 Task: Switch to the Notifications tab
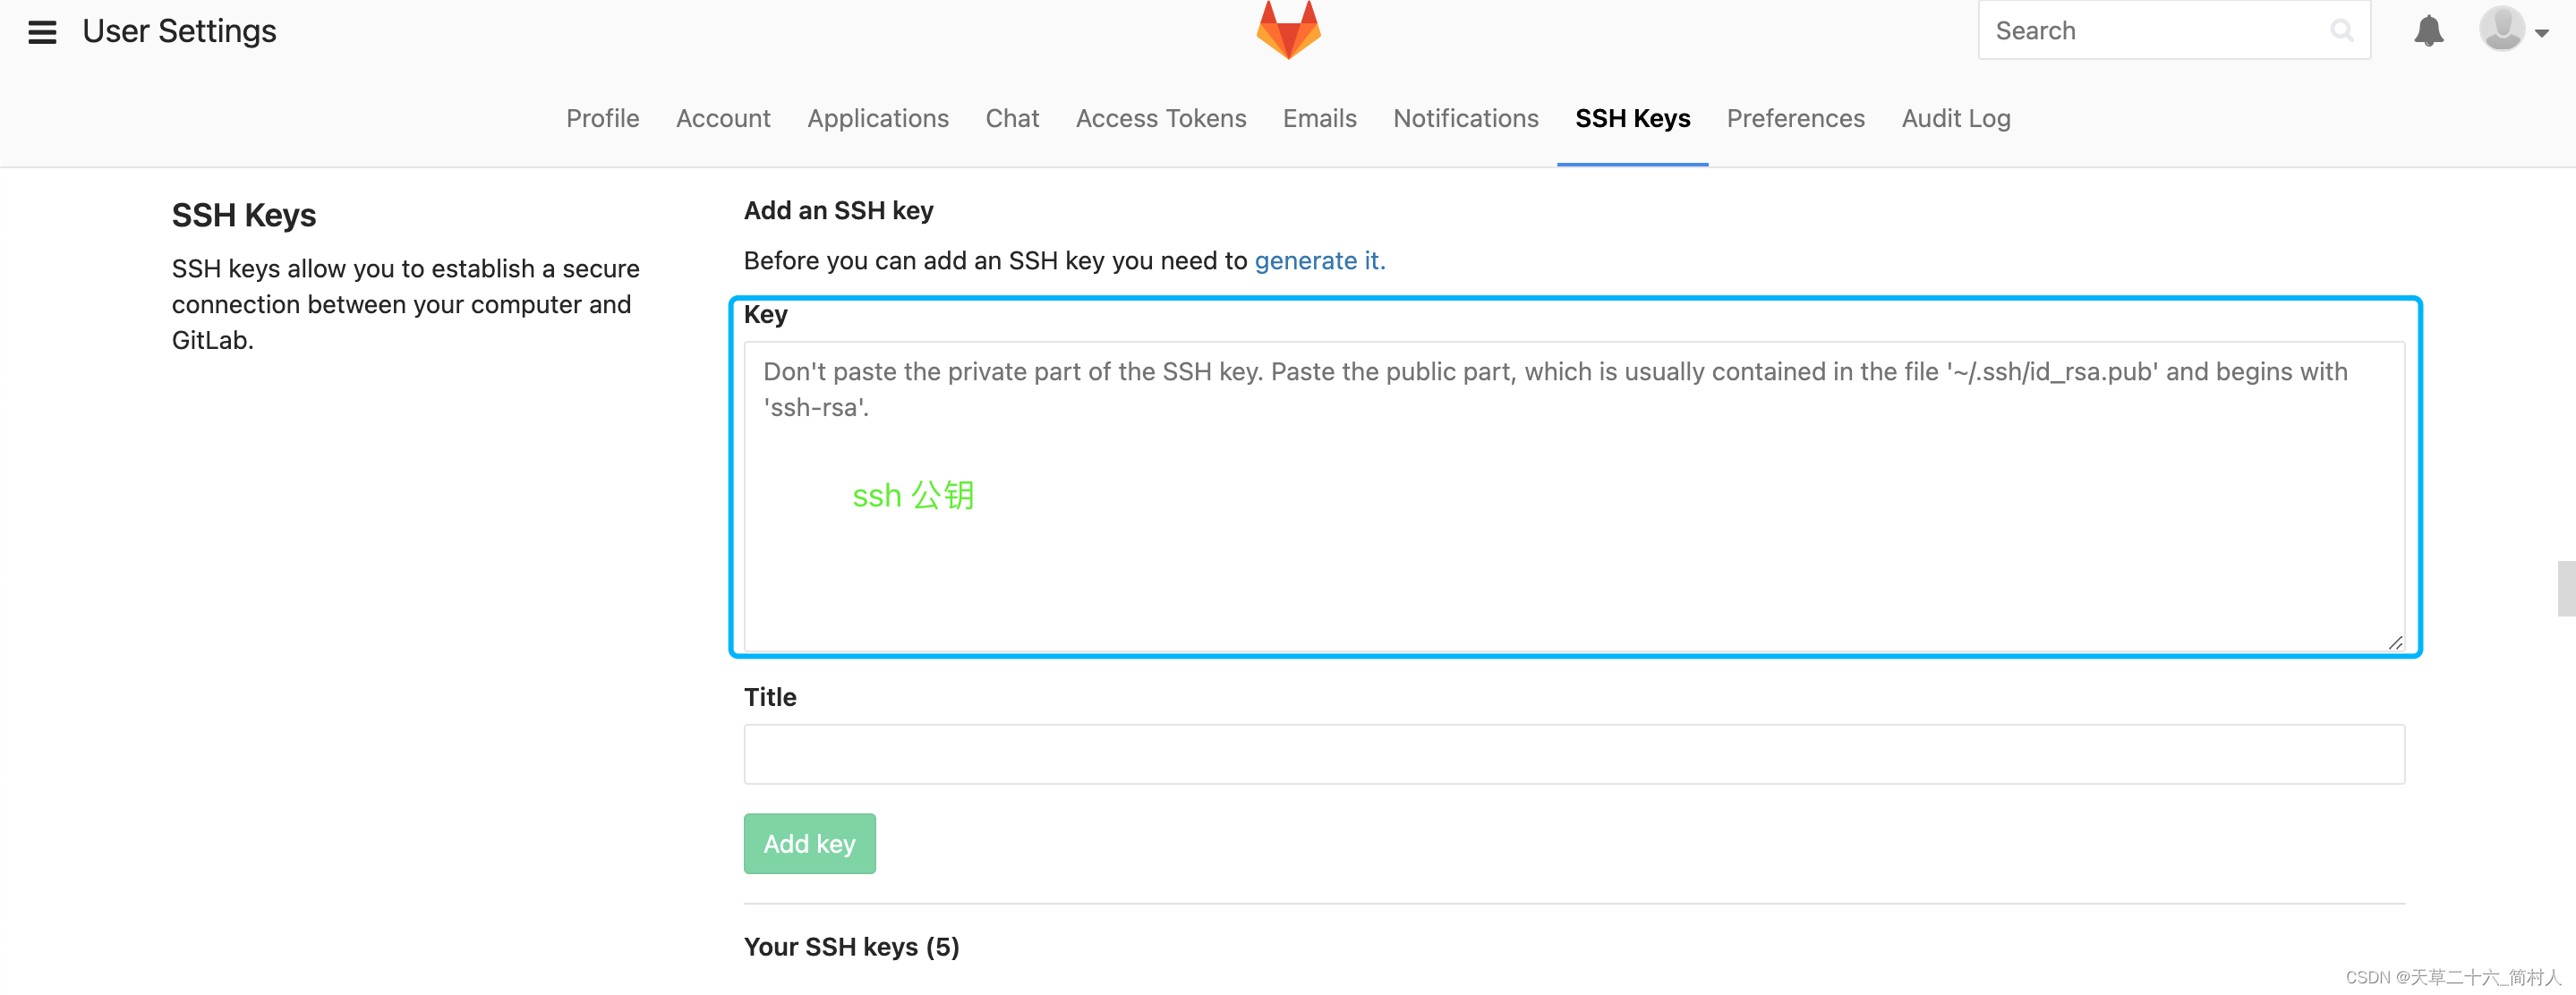1465,118
